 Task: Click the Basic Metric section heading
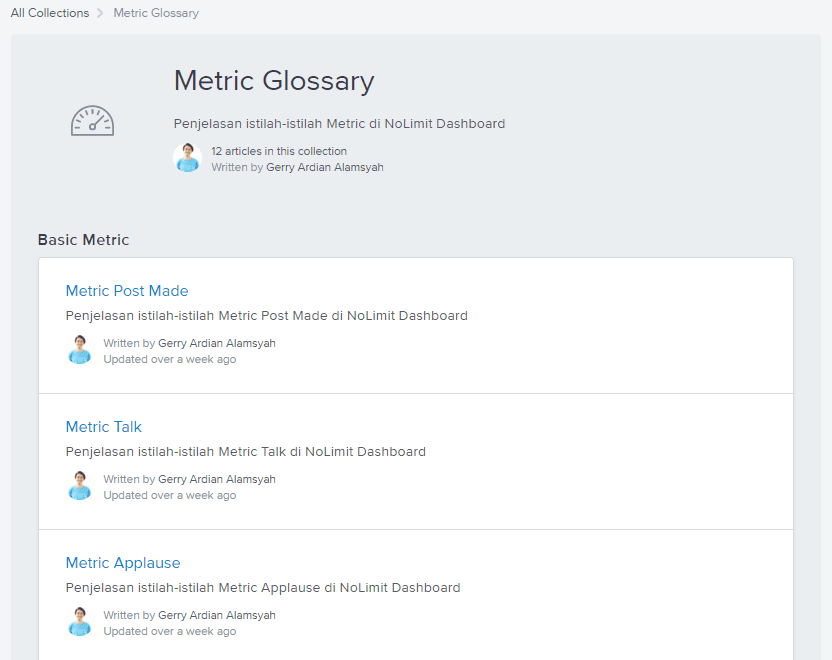[x=83, y=240]
